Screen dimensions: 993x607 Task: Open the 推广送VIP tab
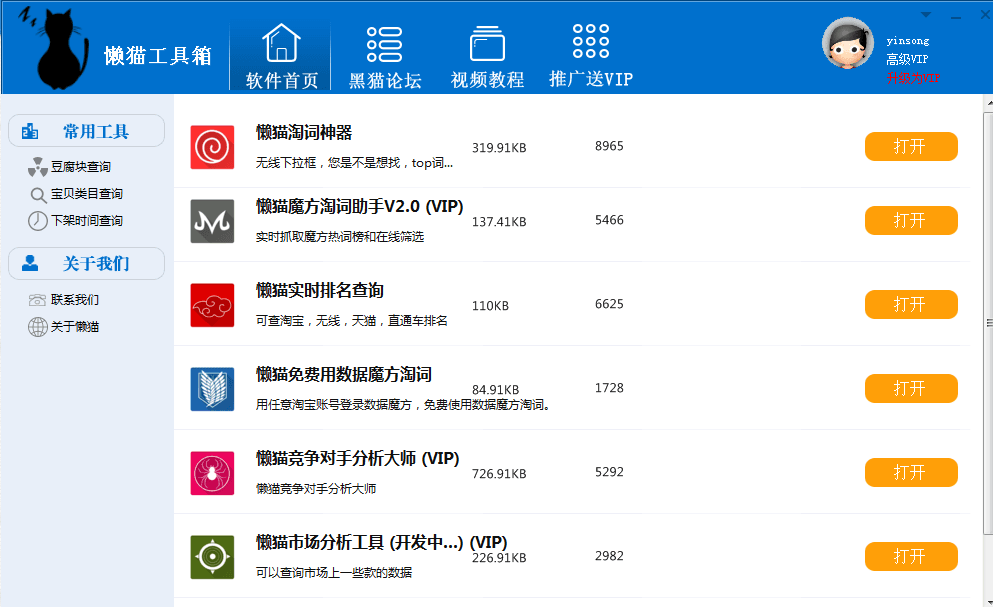591,56
